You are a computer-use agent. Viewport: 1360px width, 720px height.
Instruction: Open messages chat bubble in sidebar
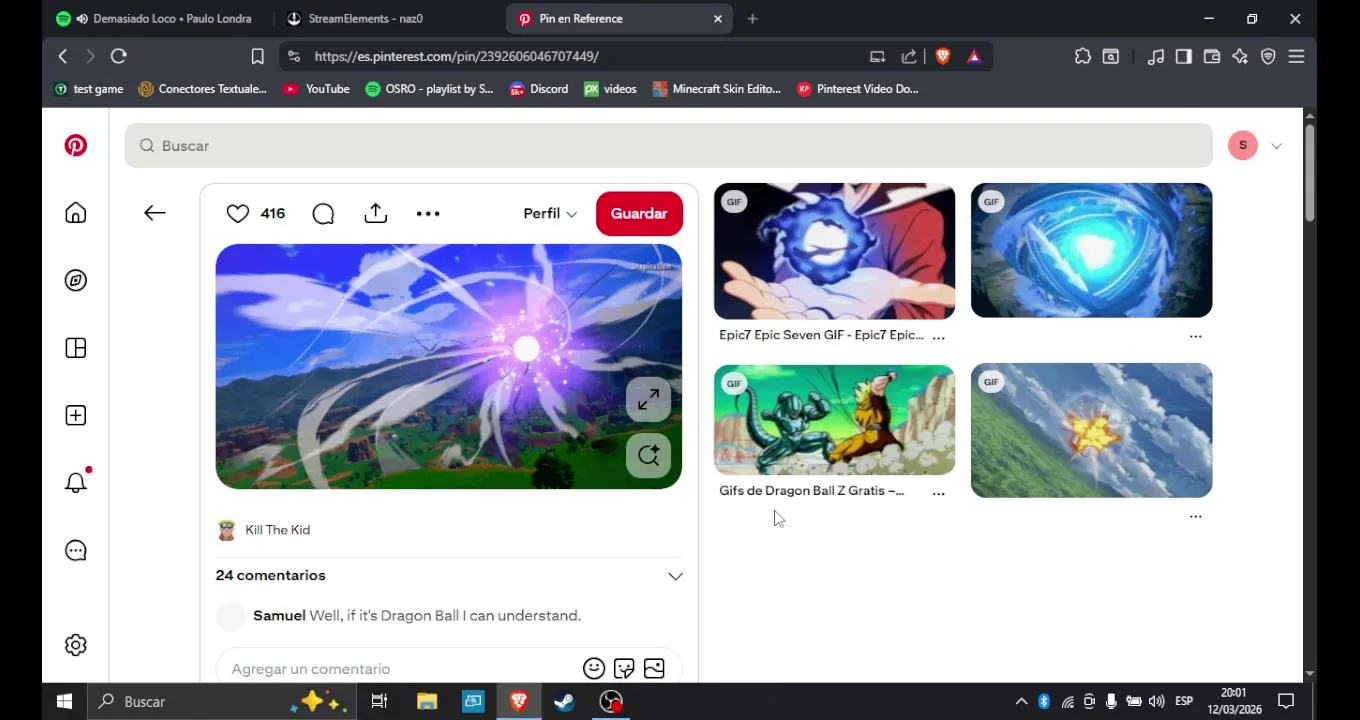pos(76,551)
